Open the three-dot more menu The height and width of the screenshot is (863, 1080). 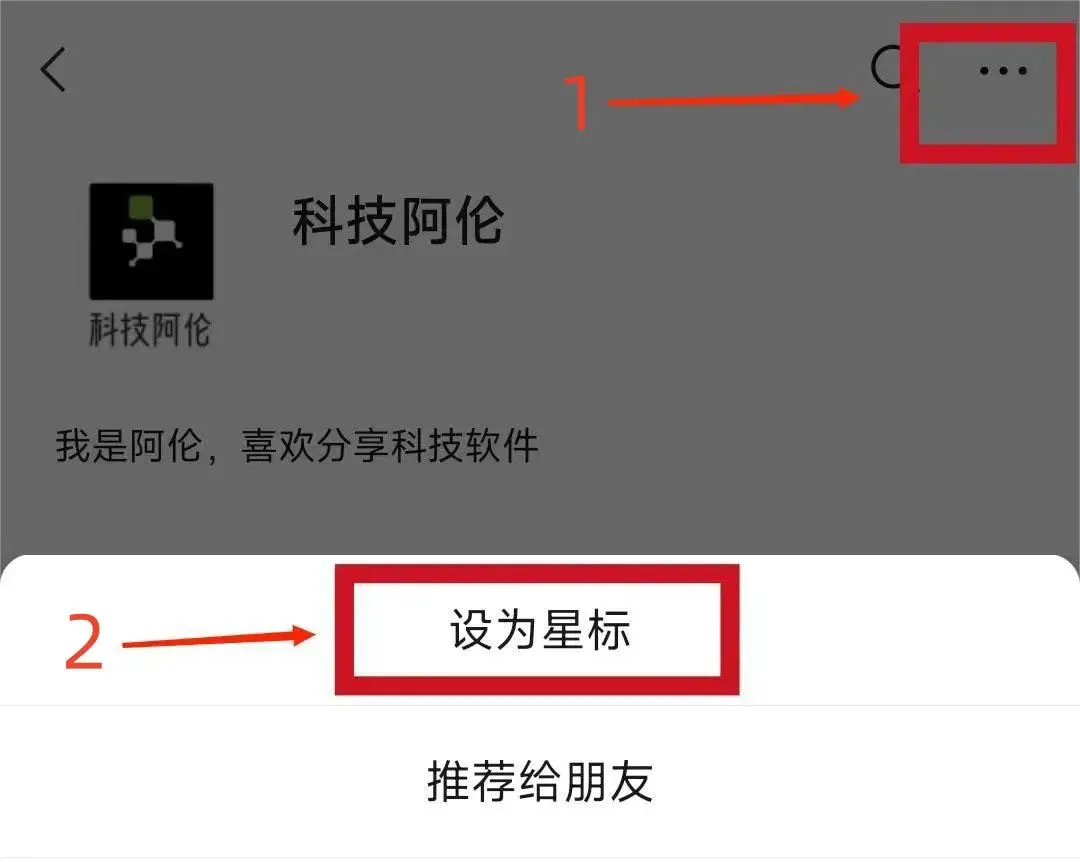tap(1003, 70)
